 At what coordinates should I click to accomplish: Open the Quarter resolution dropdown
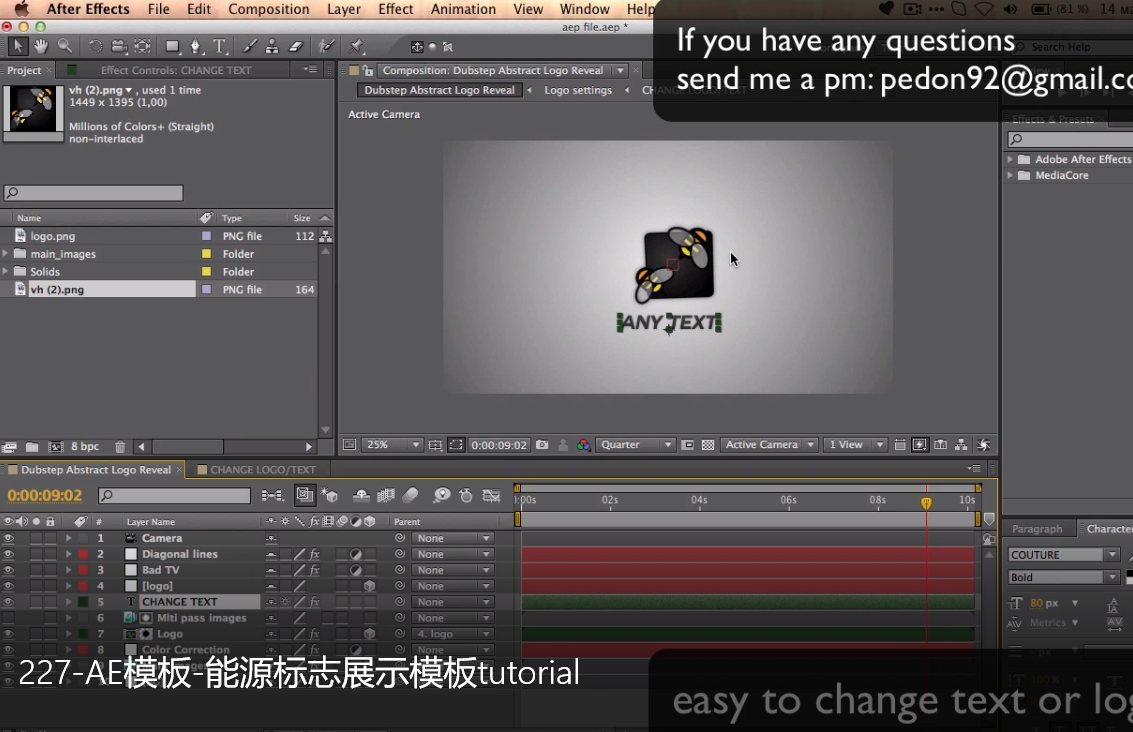tap(635, 444)
